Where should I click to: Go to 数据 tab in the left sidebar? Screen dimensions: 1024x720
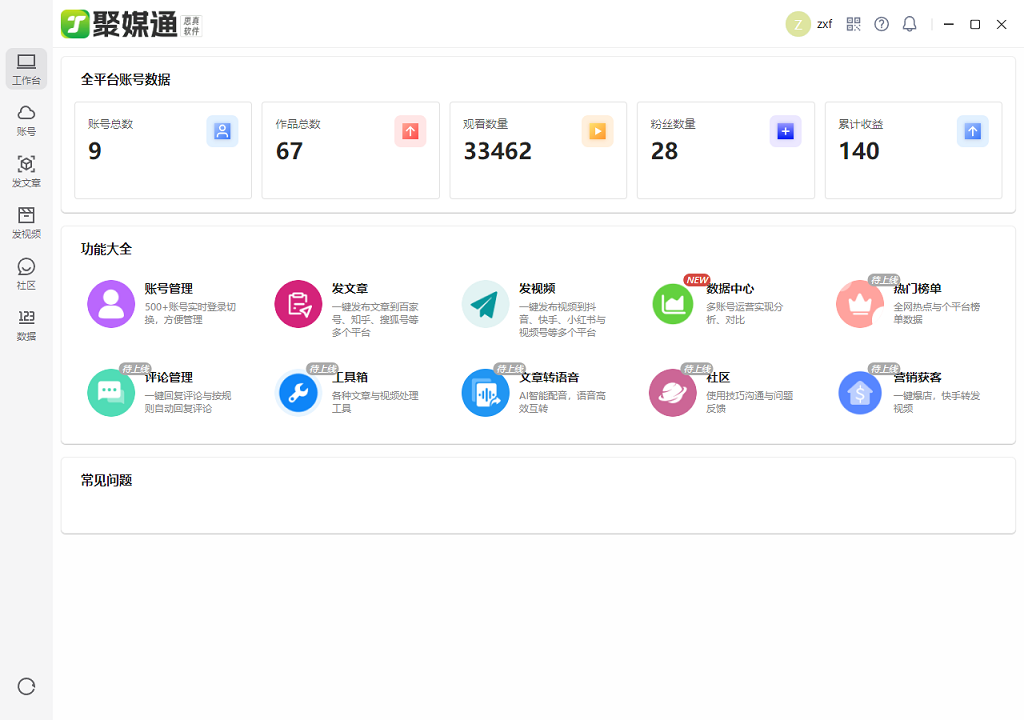(x=26, y=325)
